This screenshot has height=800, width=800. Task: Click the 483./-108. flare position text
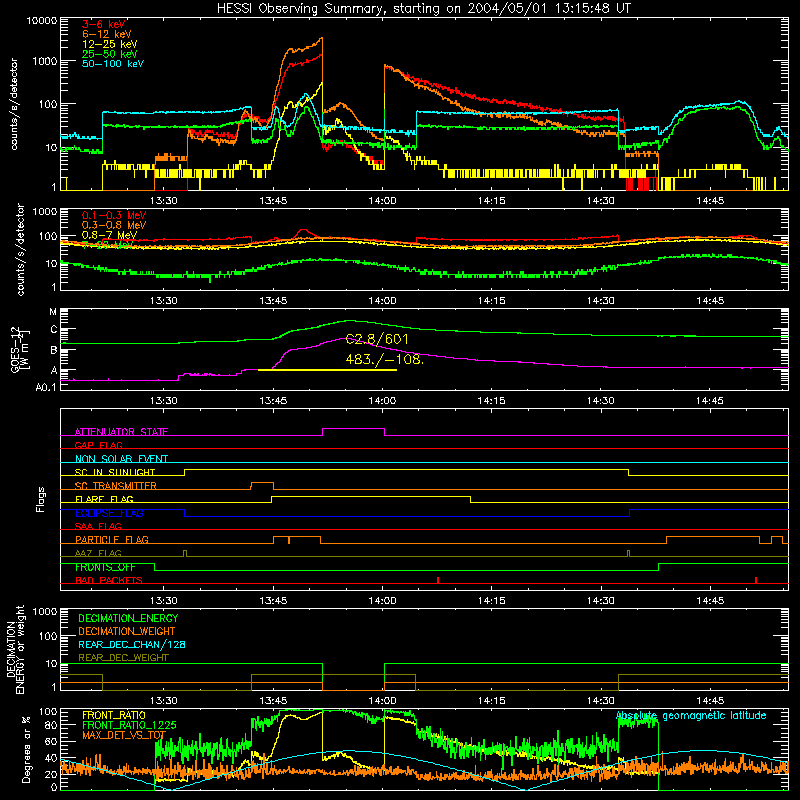tap(385, 359)
